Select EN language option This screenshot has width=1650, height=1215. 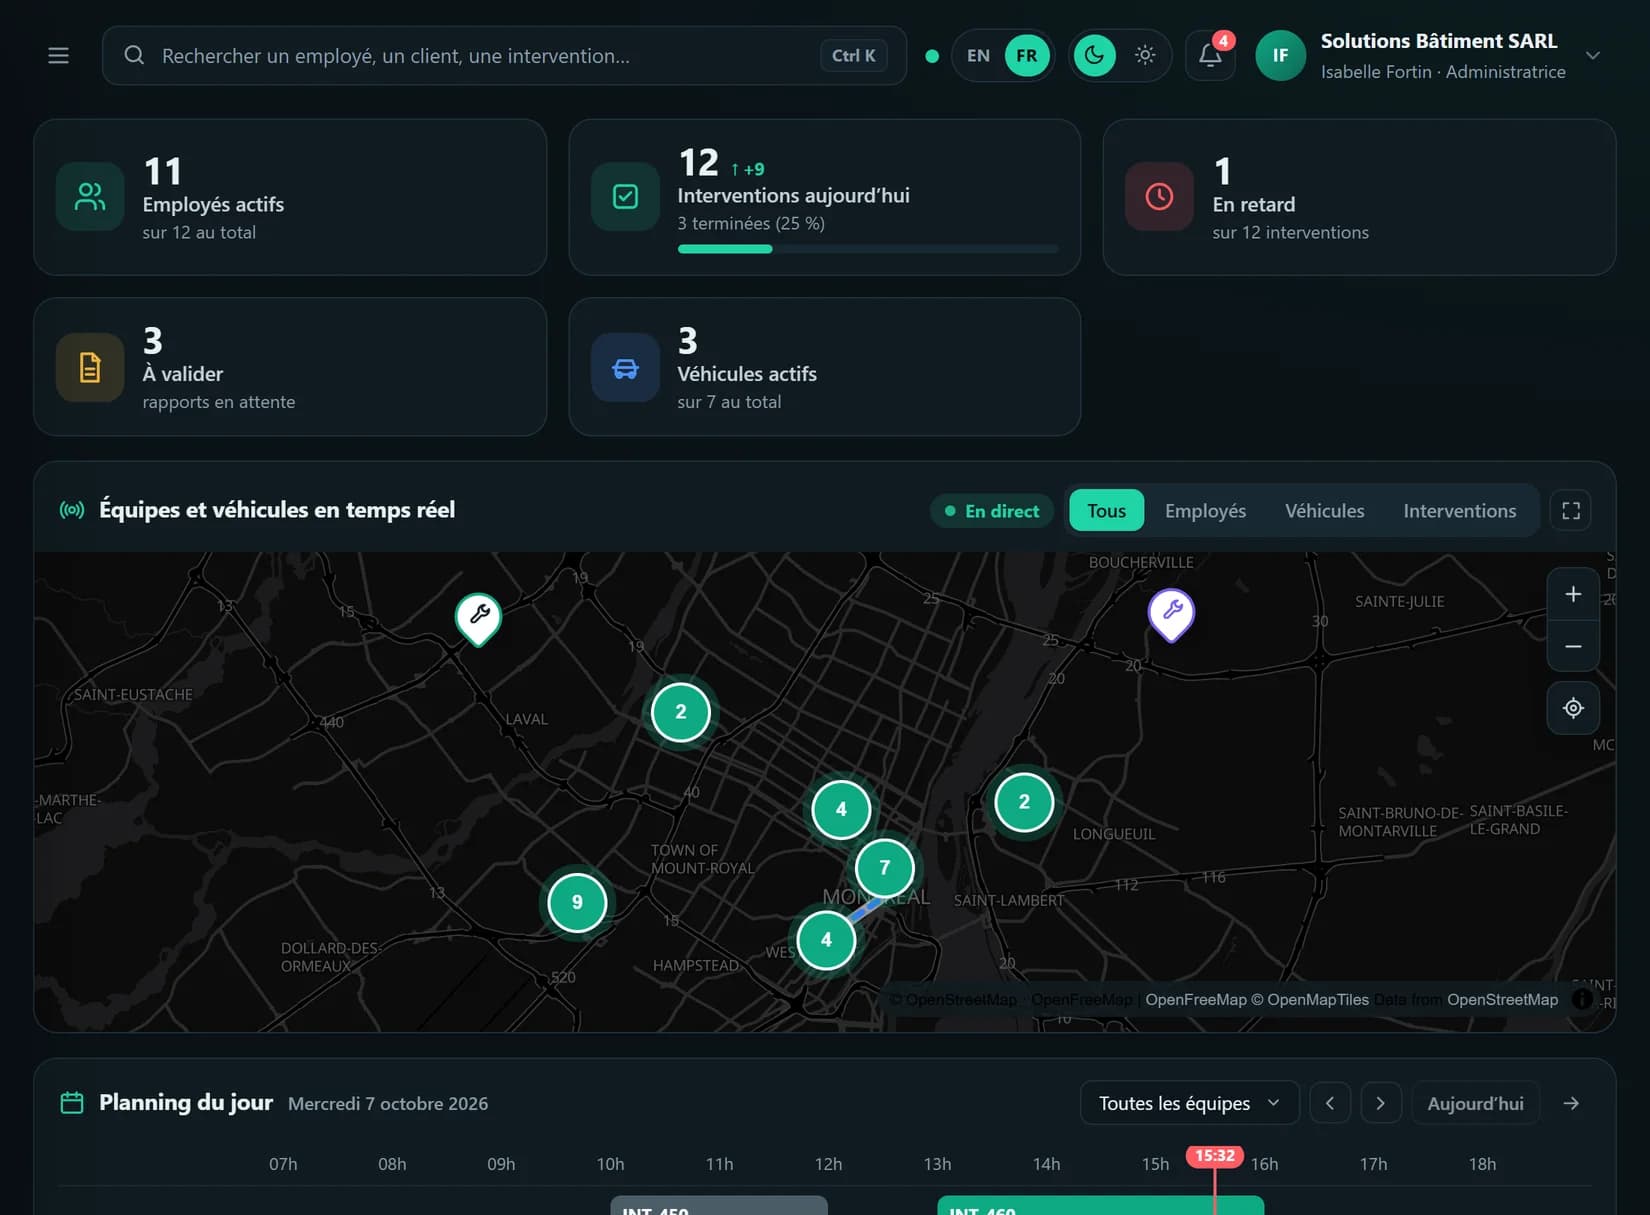pyautogui.click(x=978, y=56)
